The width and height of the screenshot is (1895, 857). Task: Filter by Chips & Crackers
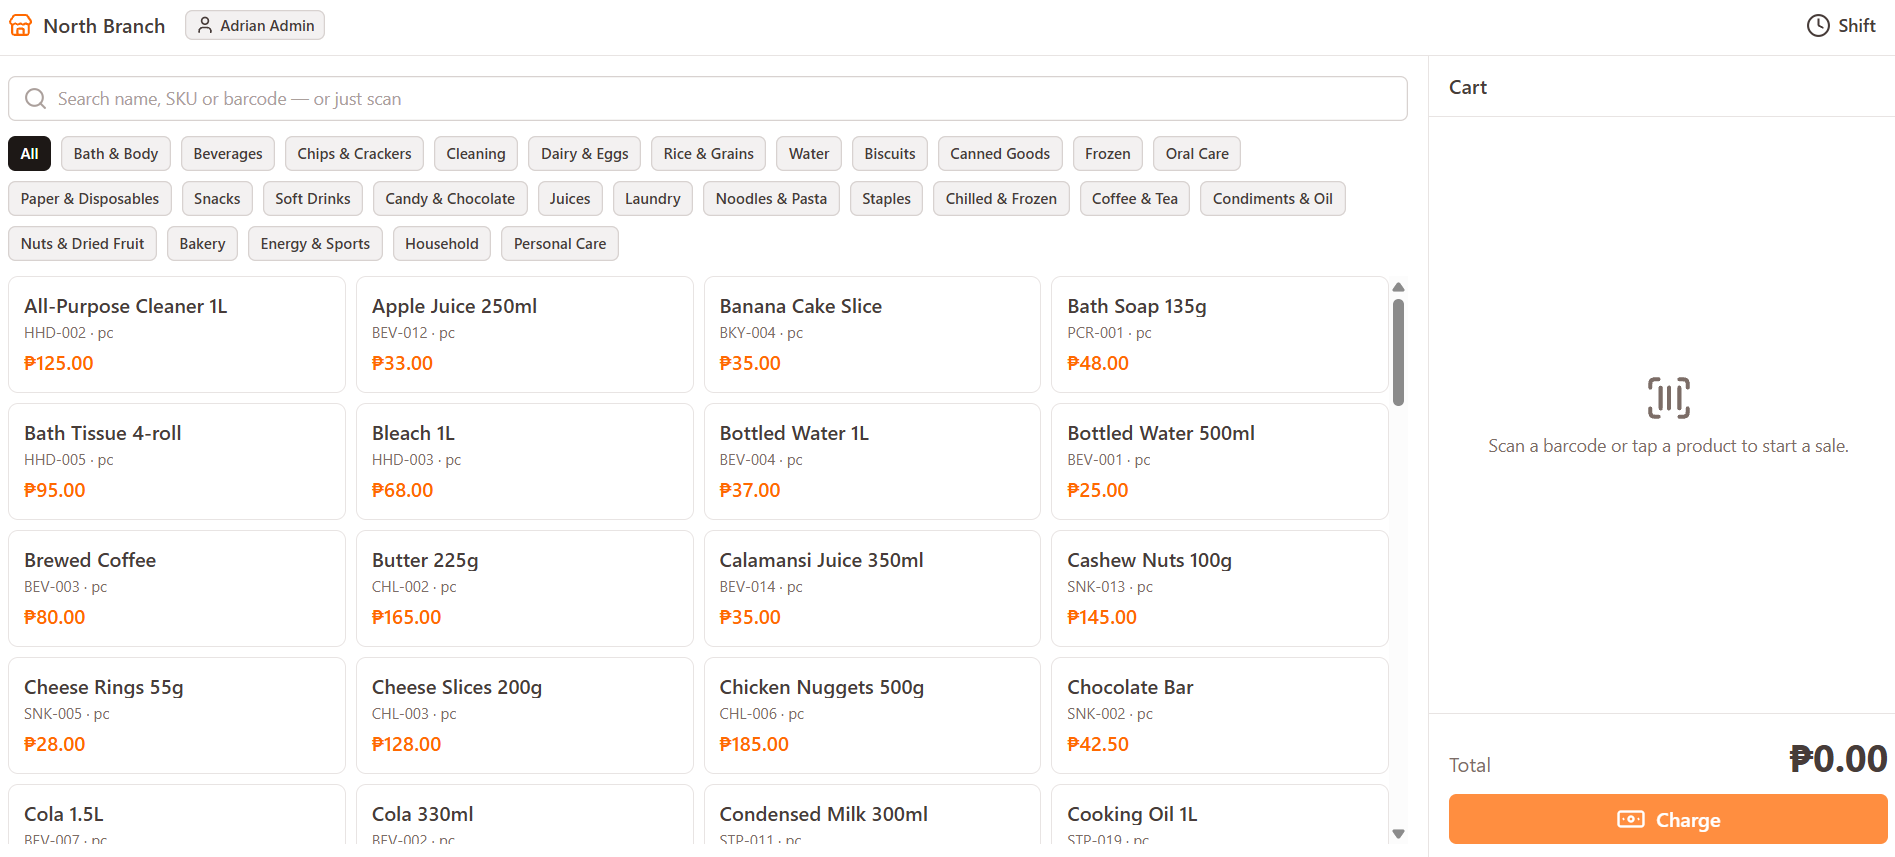coord(354,154)
